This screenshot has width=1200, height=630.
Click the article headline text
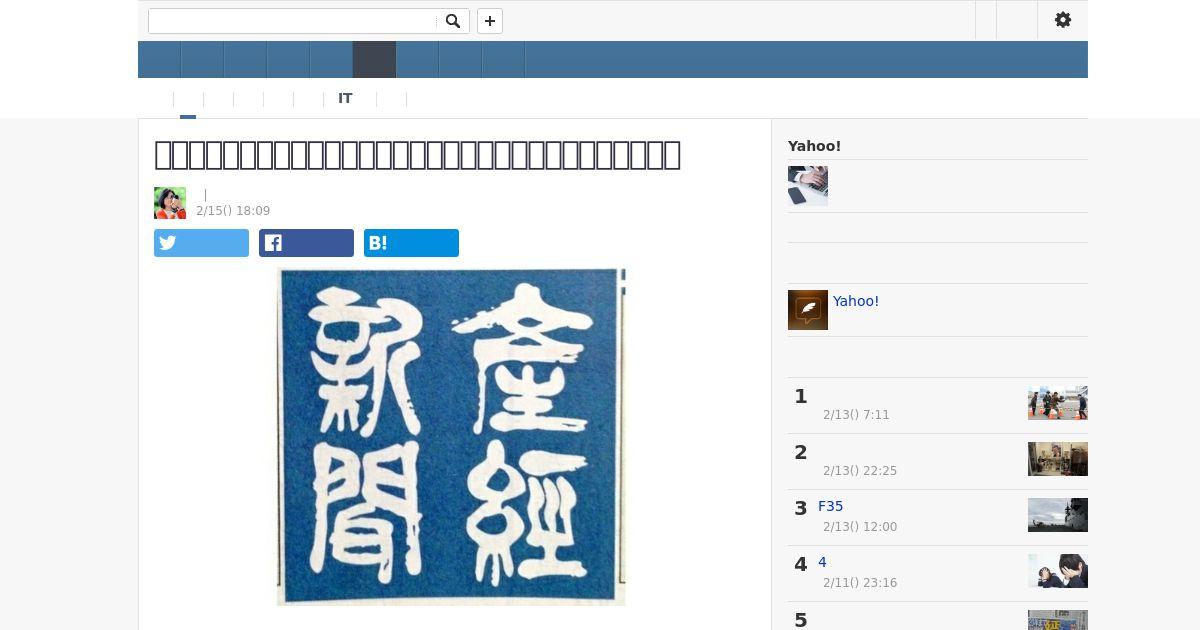(417, 154)
